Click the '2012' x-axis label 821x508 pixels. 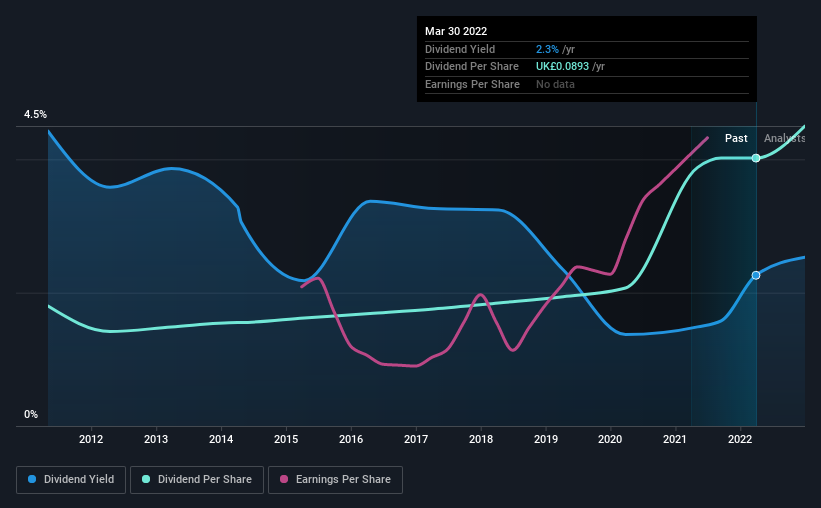coord(91,439)
